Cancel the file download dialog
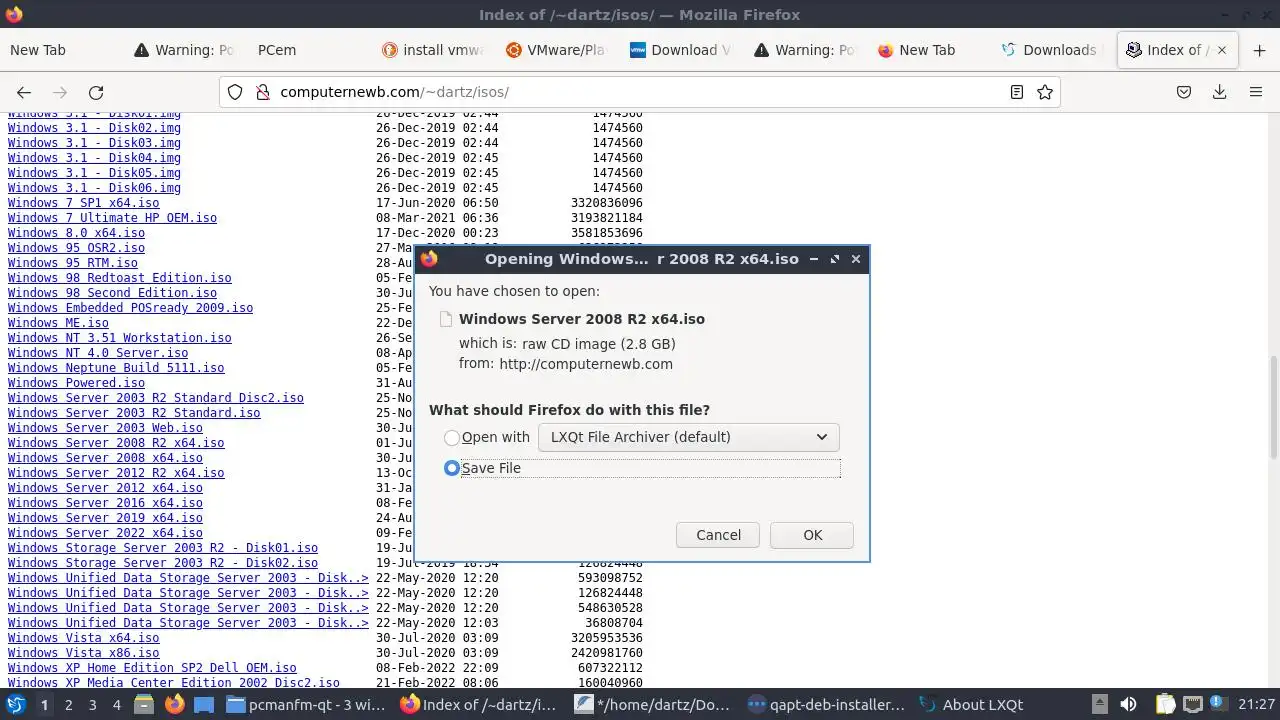This screenshot has height=720, width=1280. click(x=718, y=535)
